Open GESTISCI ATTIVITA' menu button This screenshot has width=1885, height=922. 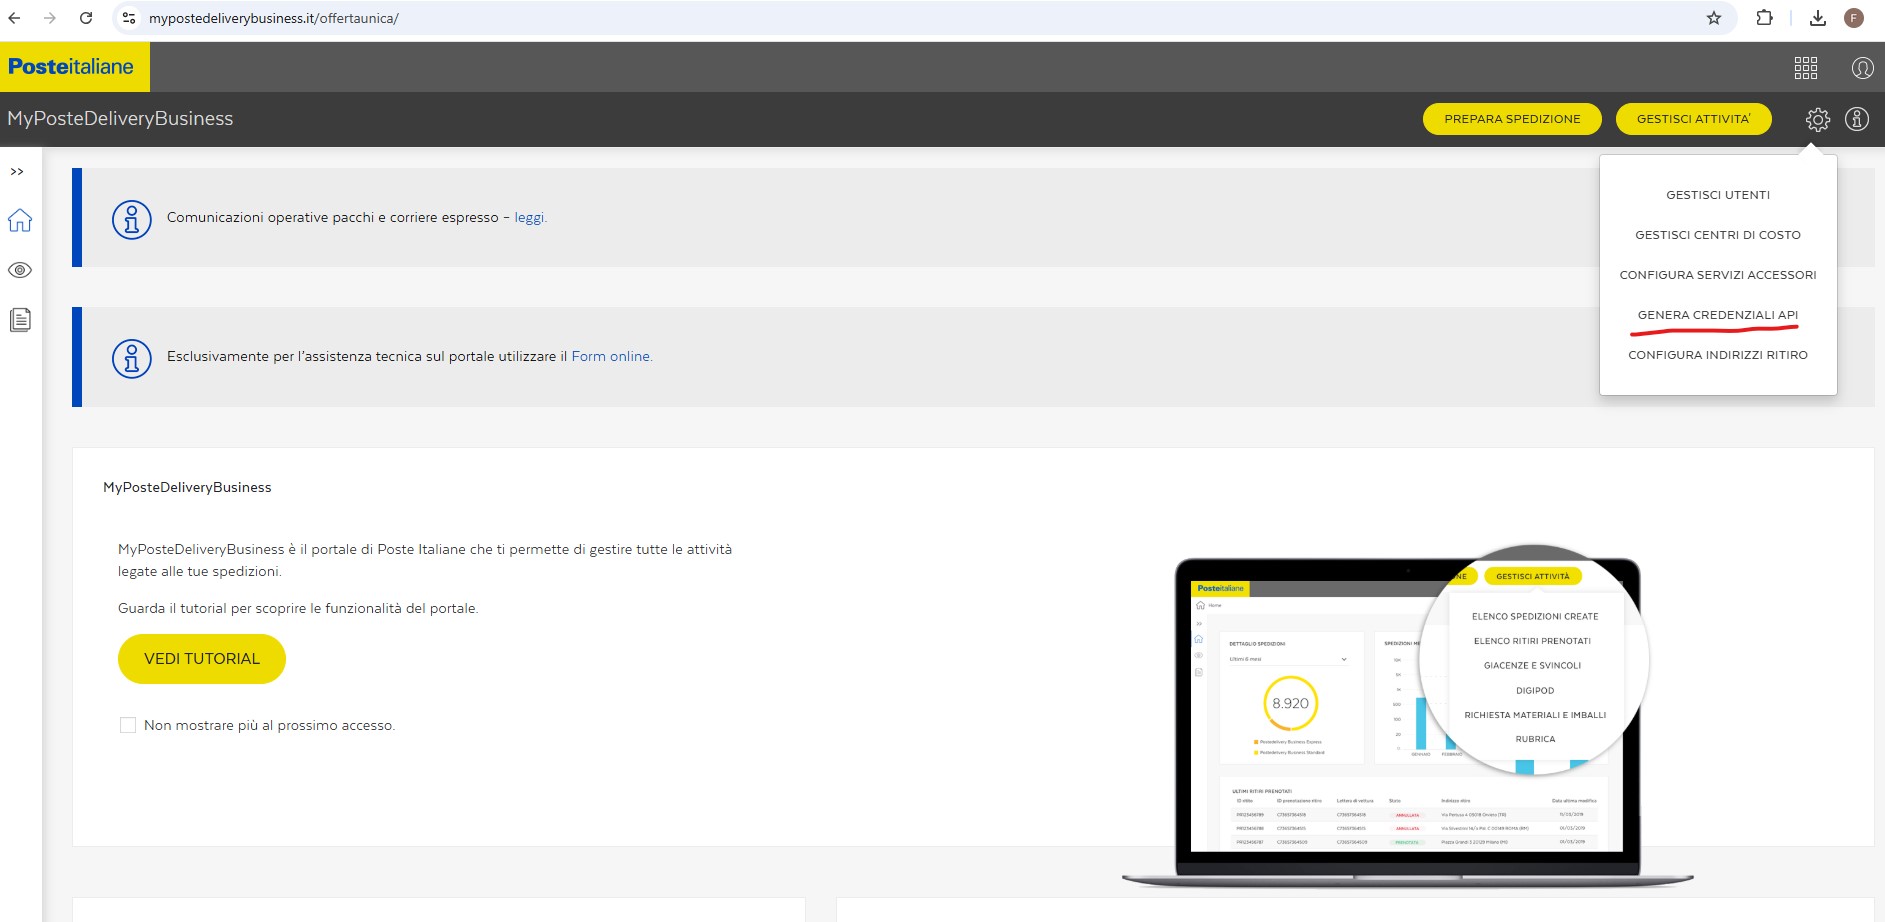pyautogui.click(x=1694, y=119)
